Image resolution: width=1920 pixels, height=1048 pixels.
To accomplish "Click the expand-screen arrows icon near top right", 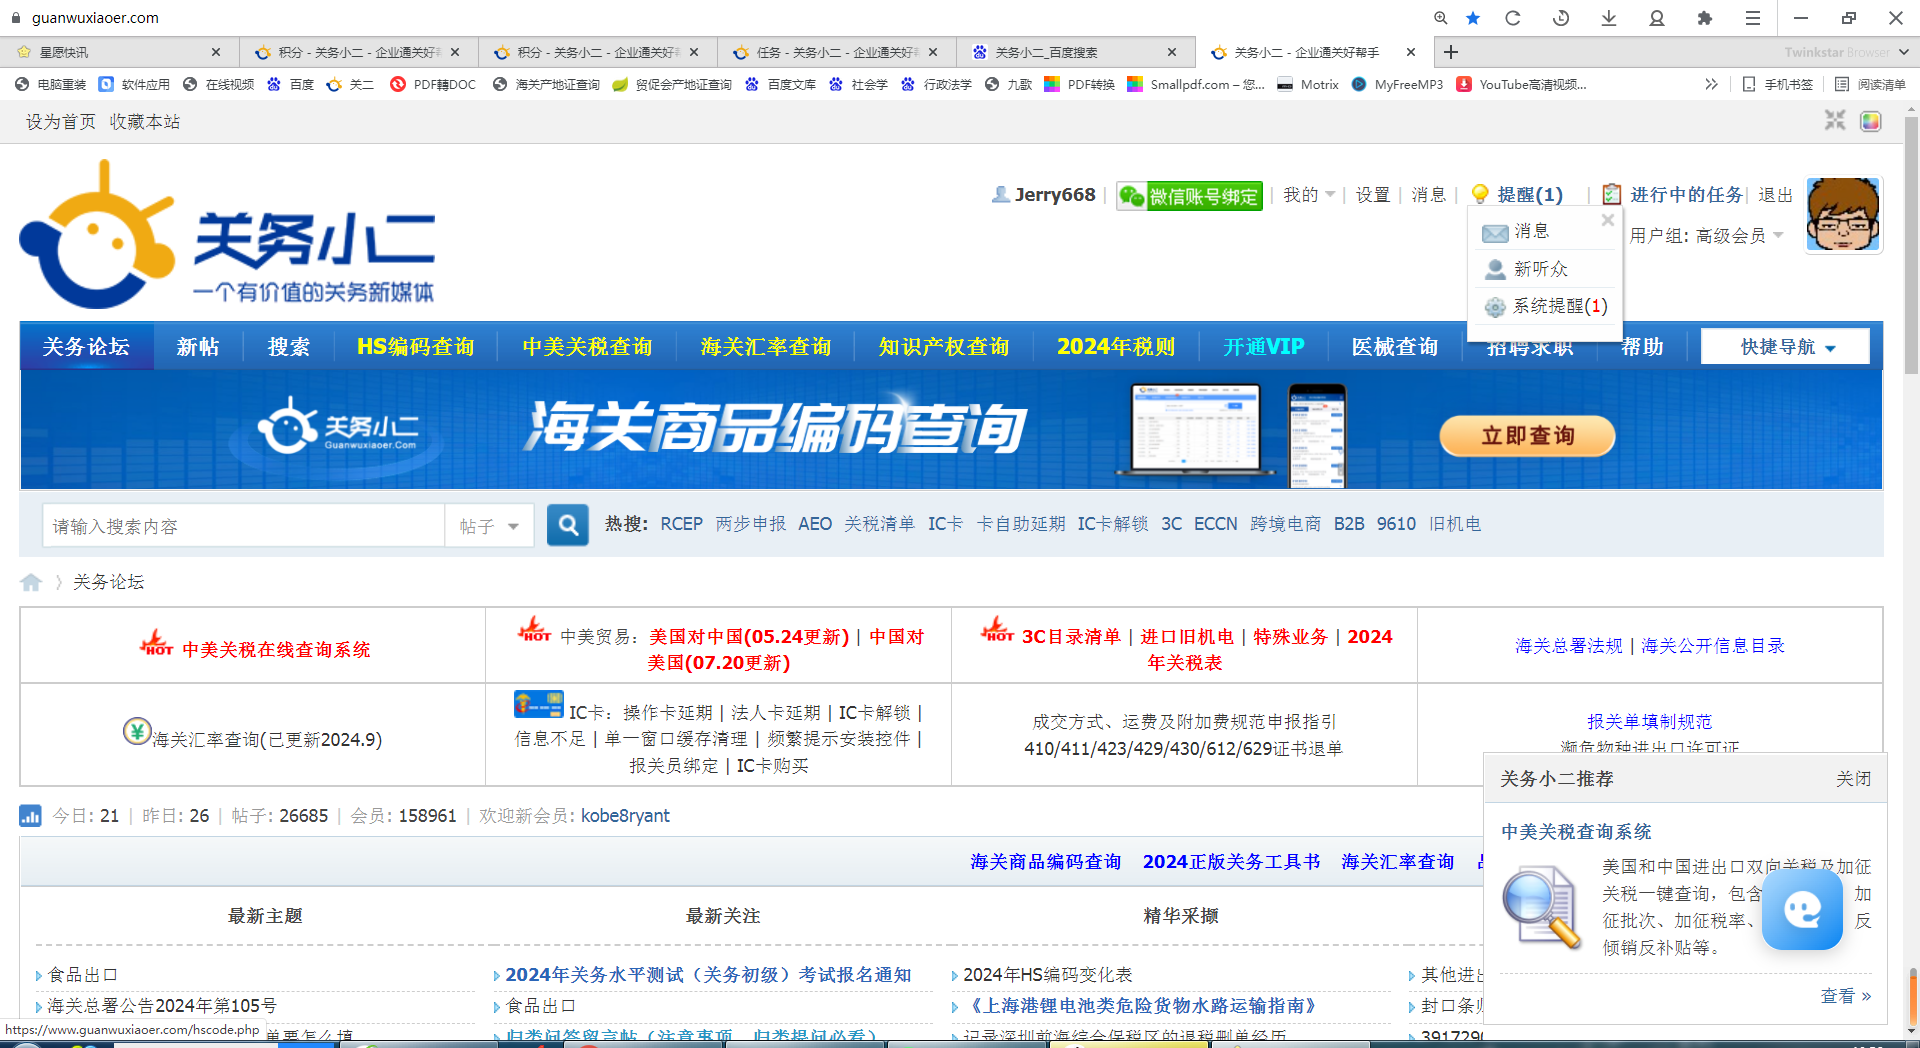I will pos(1835,121).
